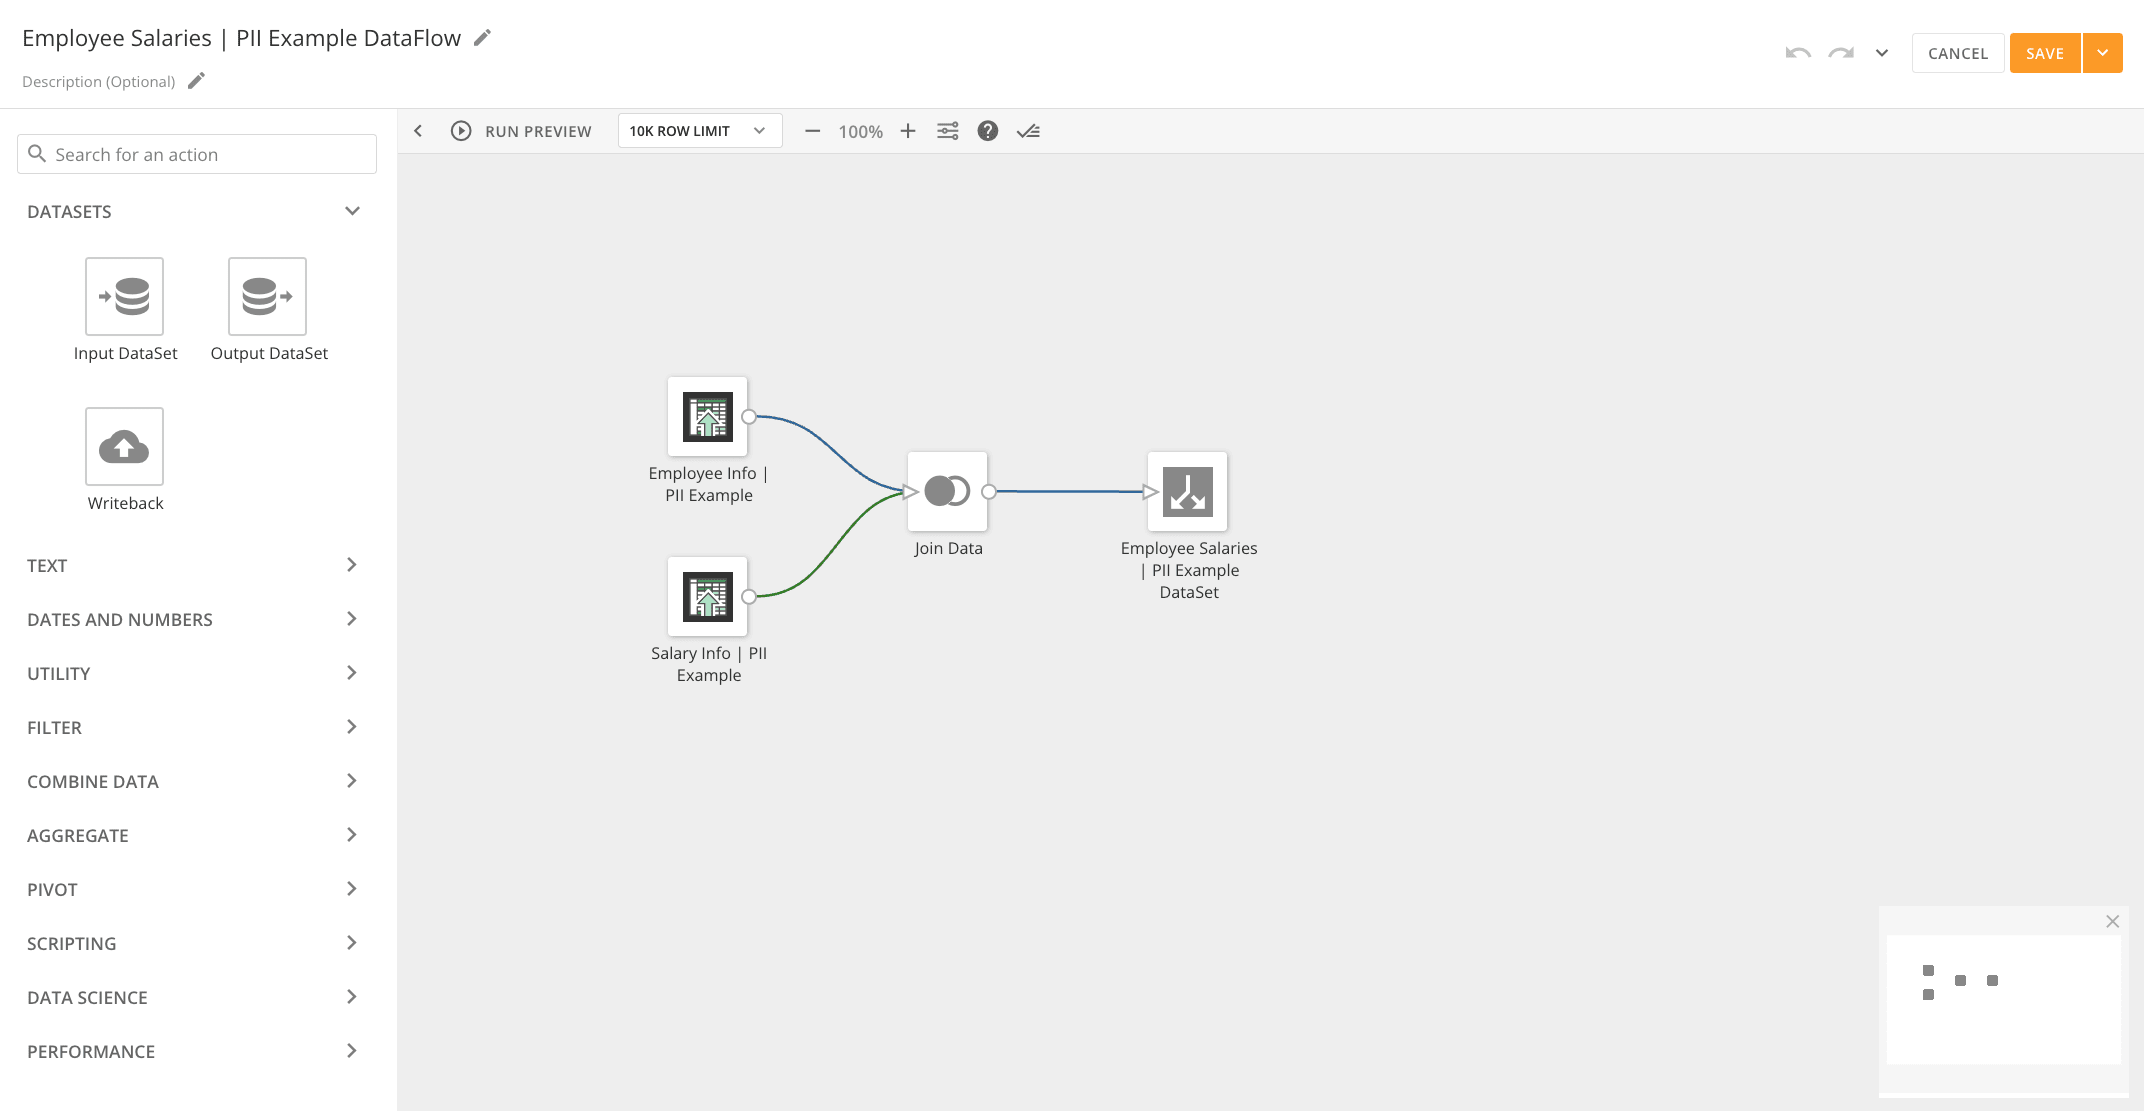
Task: Select the Writeback cloud icon
Action: pos(124,446)
